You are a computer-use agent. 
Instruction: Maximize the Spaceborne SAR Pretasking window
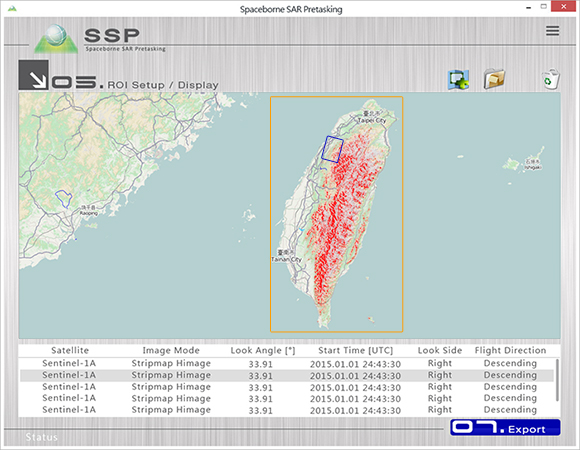(x=543, y=7)
